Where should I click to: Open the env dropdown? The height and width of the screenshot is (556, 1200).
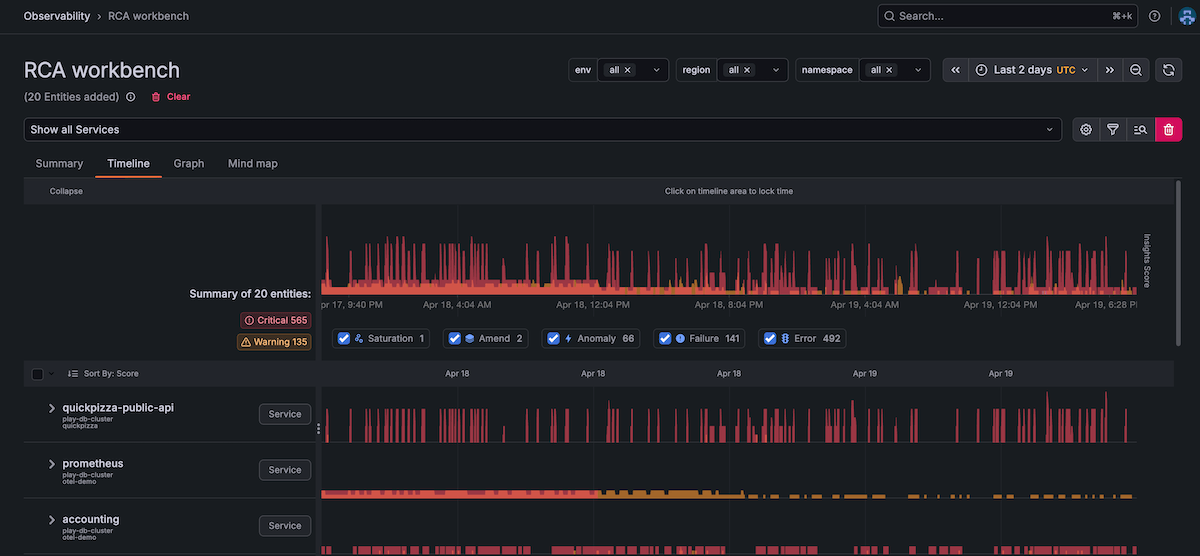tap(657, 70)
